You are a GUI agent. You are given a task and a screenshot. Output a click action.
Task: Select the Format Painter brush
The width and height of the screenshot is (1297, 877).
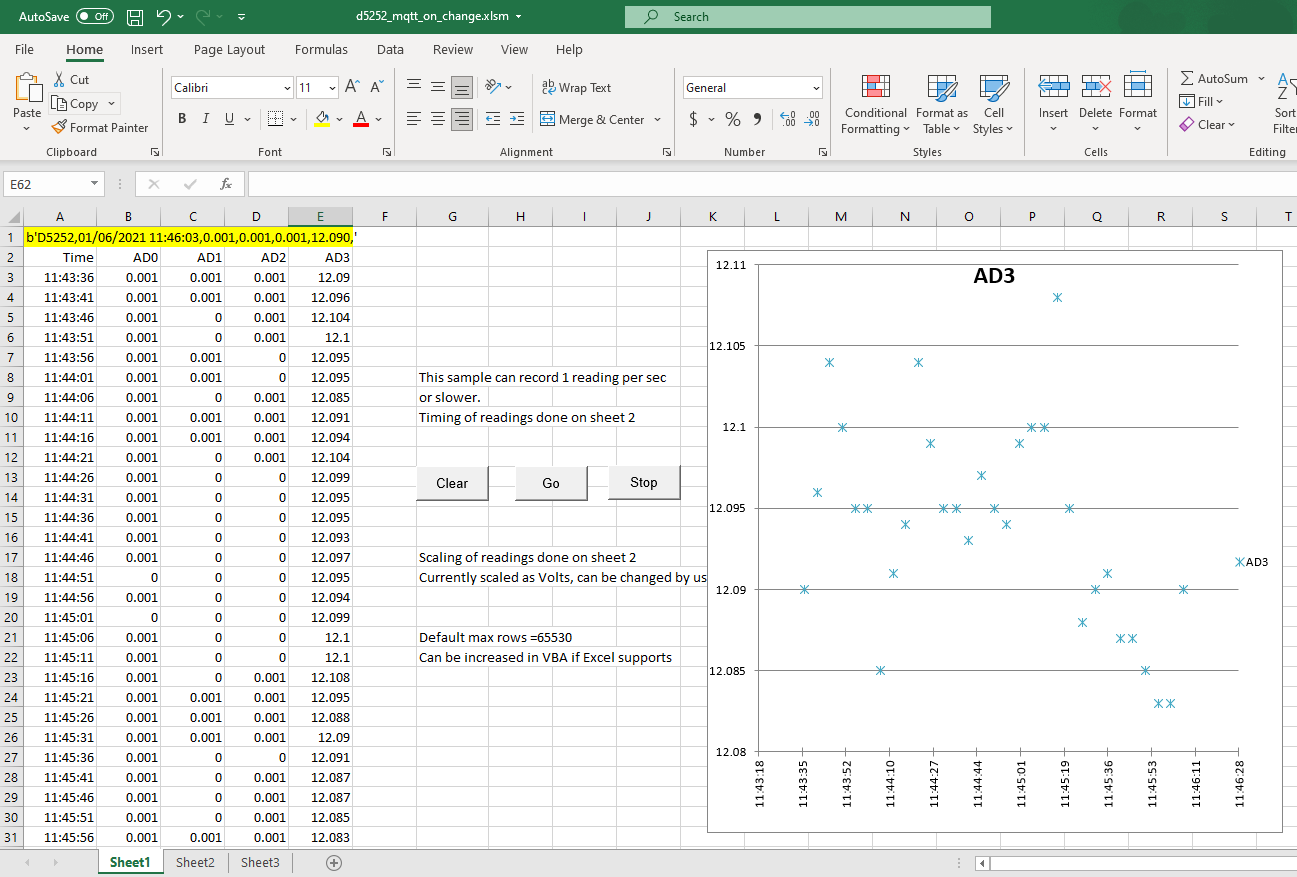[100, 127]
